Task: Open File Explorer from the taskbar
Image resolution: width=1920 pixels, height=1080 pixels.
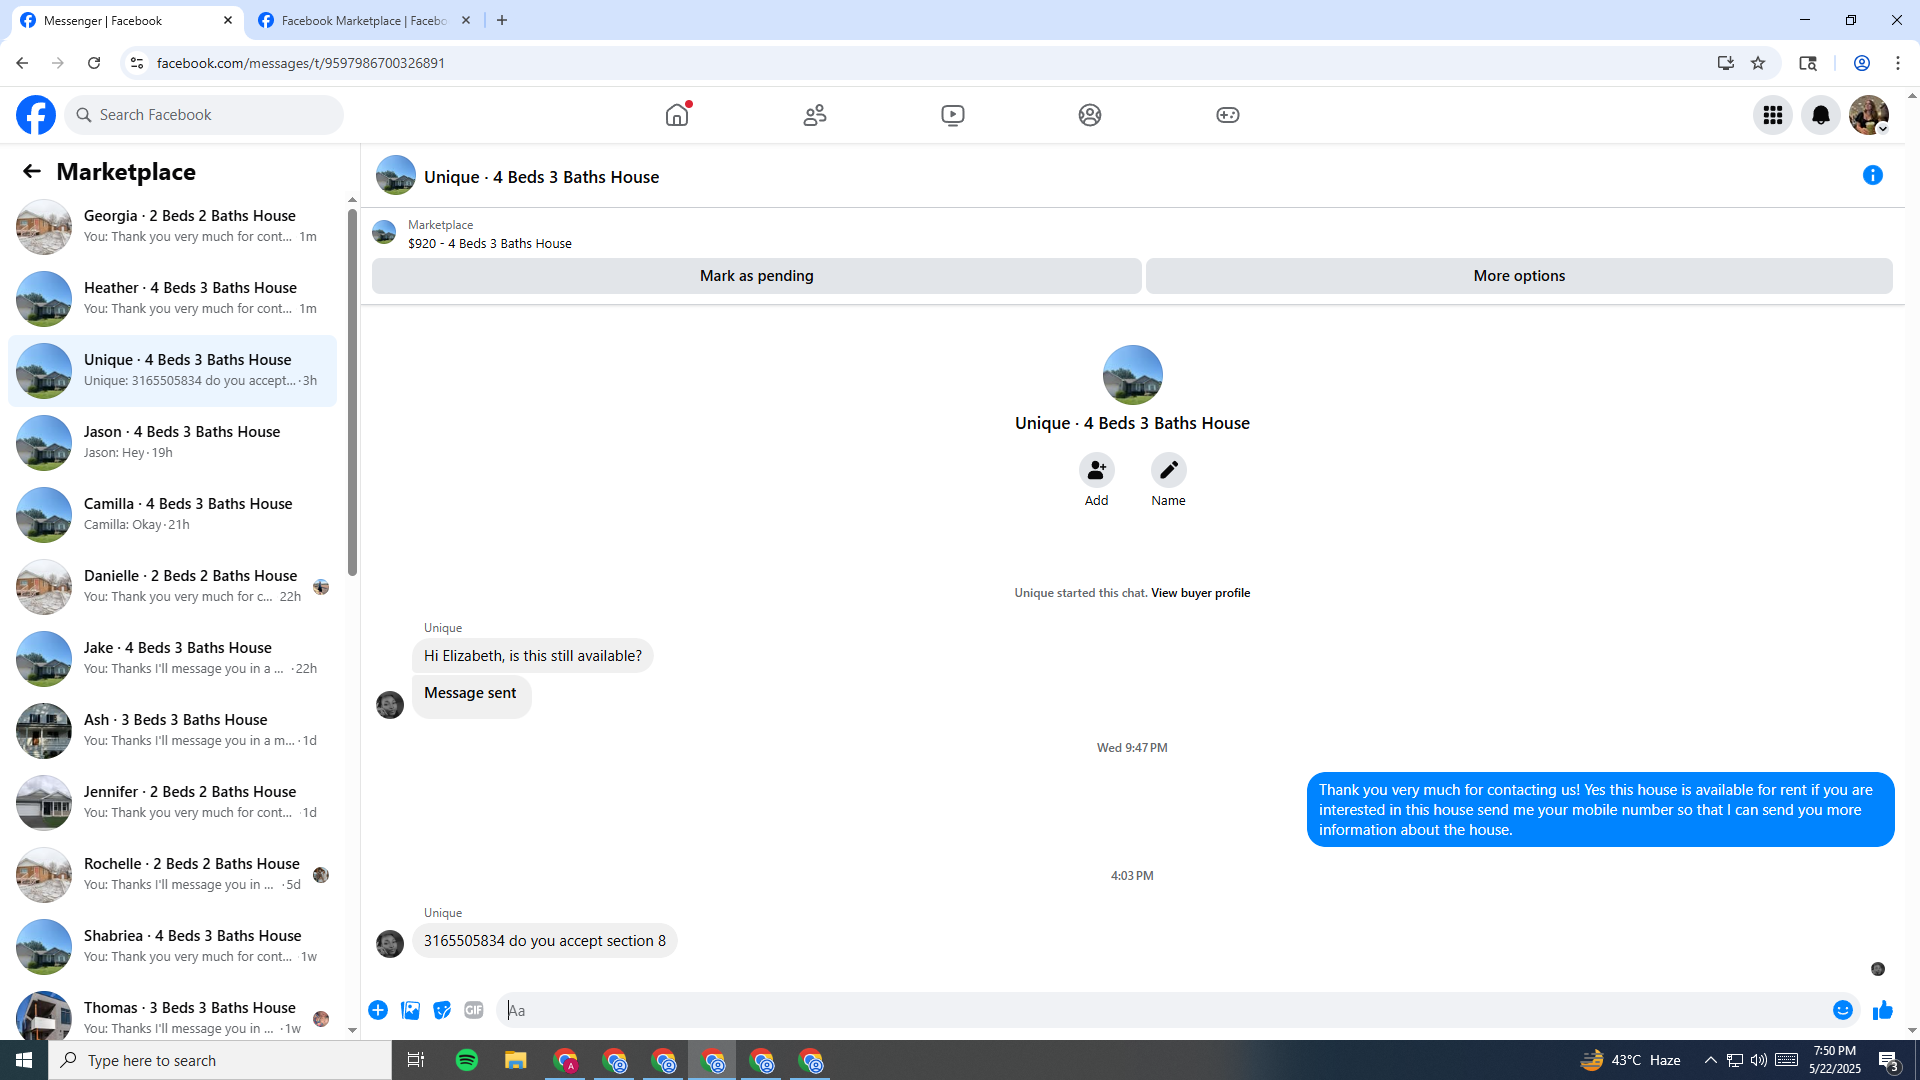Action: pyautogui.click(x=516, y=1060)
